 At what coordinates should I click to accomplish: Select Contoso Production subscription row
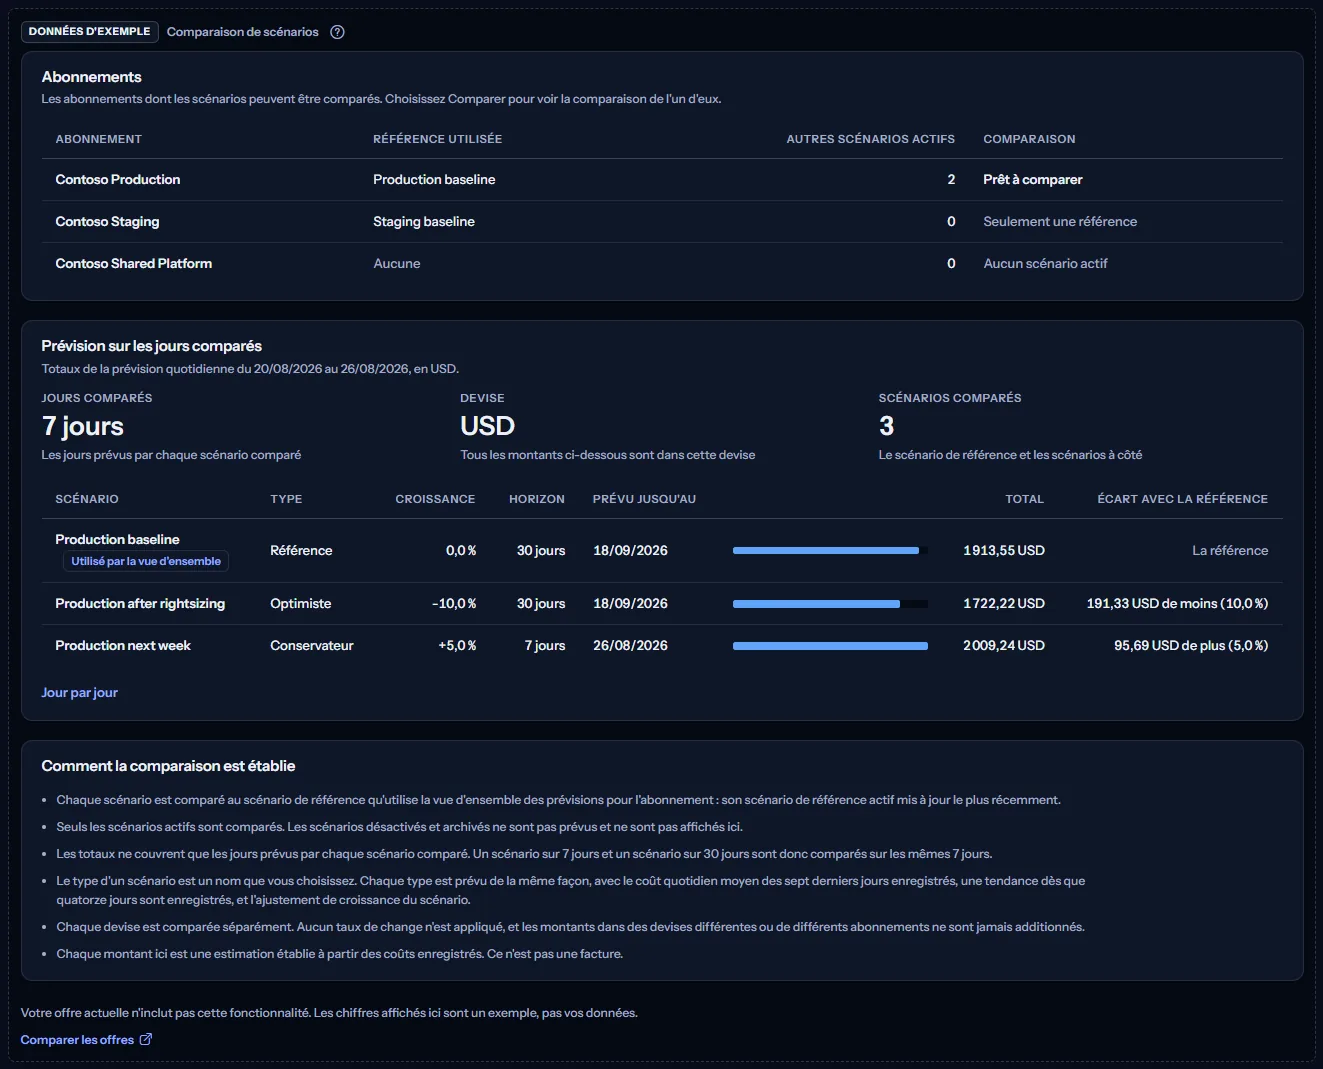click(662, 180)
